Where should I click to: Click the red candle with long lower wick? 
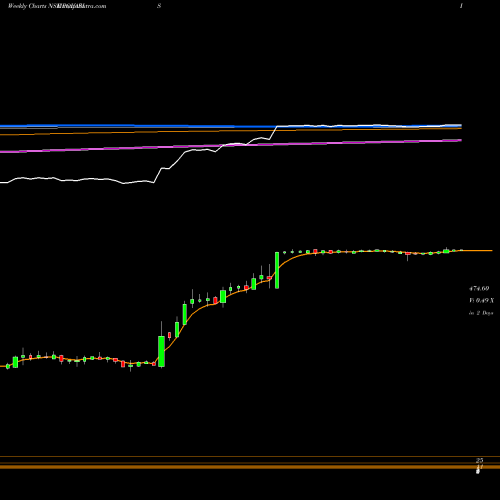click(x=407, y=255)
